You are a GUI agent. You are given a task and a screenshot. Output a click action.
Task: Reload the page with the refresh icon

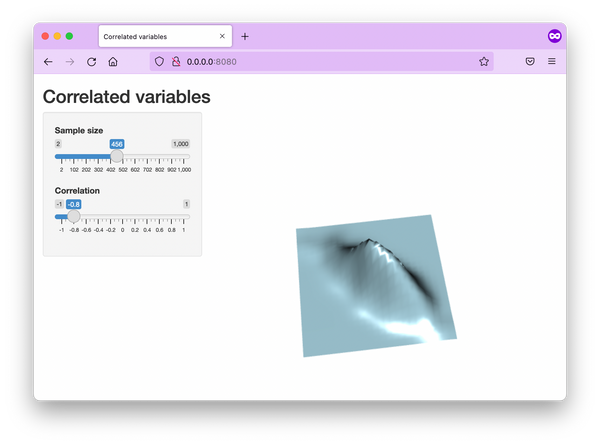click(91, 62)
